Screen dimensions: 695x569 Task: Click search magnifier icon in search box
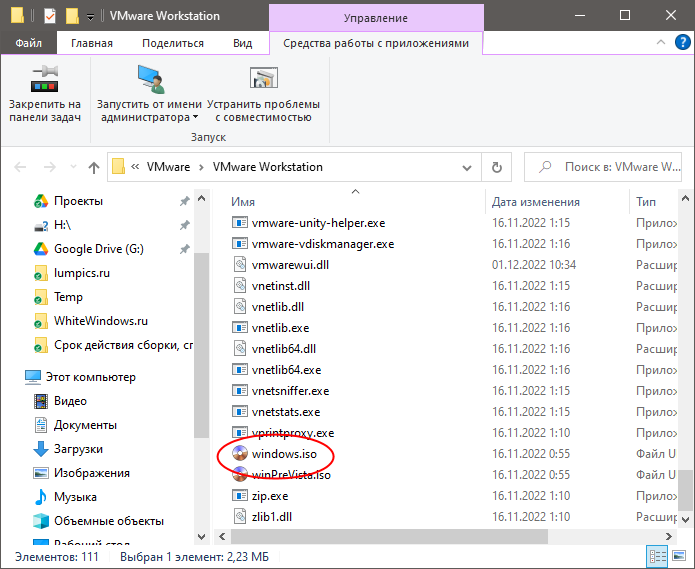coord(545,167)
